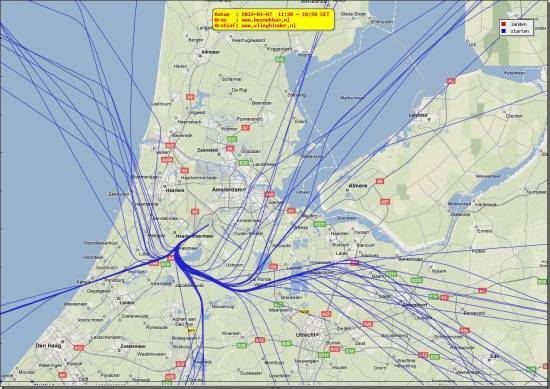
Task: Click the red road shield near Purmerend
Action: [246, 128]
